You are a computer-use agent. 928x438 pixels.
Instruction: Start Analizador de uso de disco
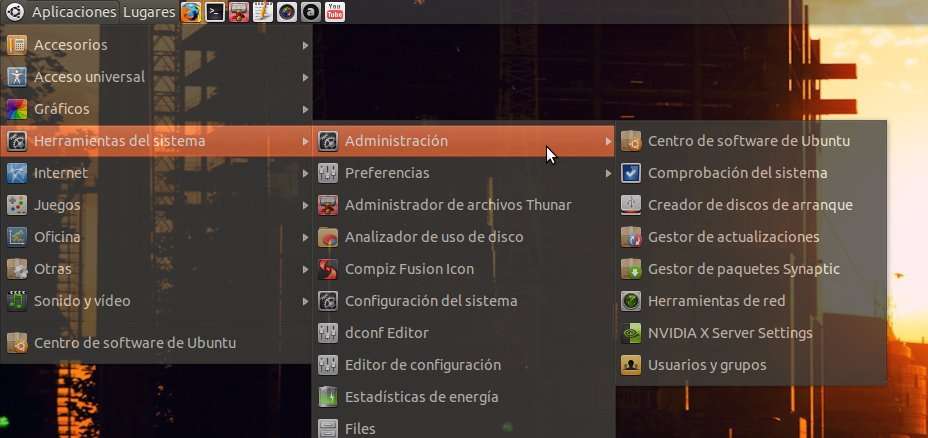pos(434,237)
